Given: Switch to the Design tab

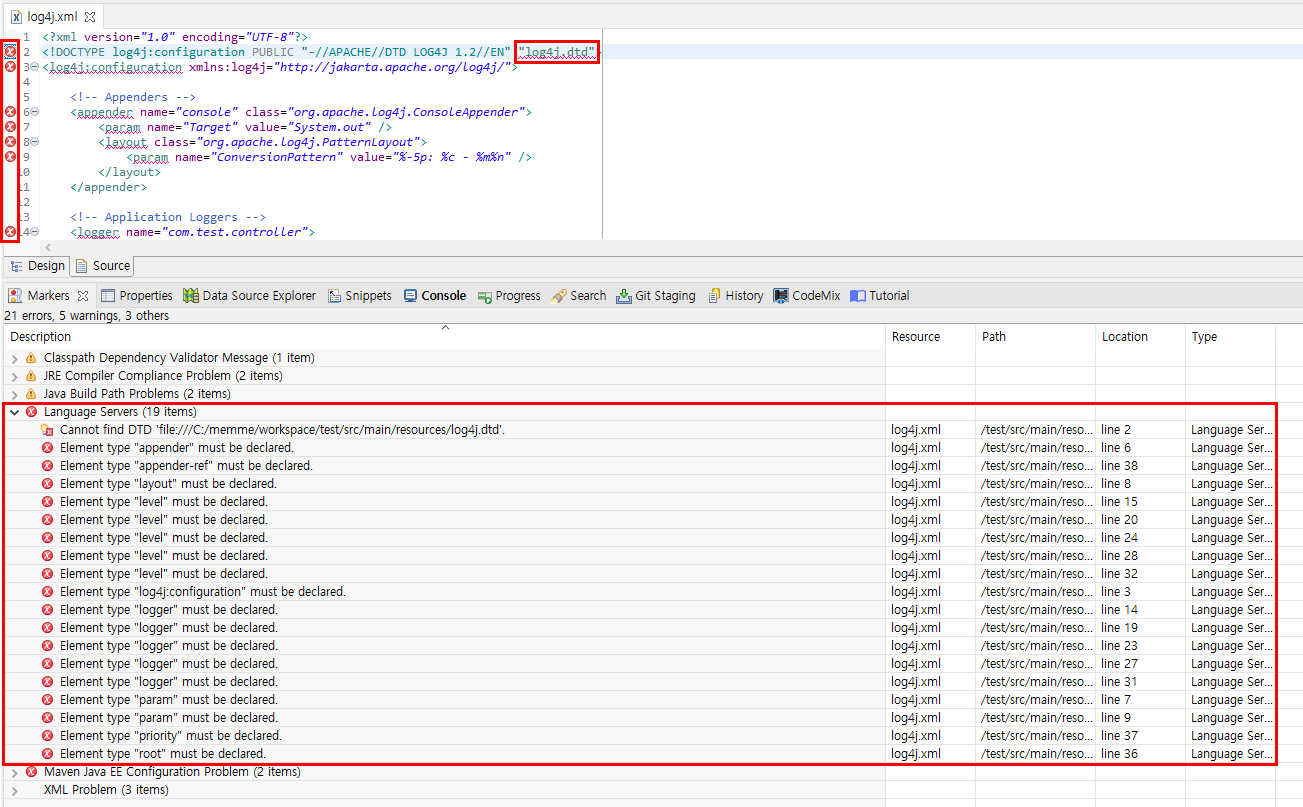Looking at the screenshot, I should coord(37,266).
